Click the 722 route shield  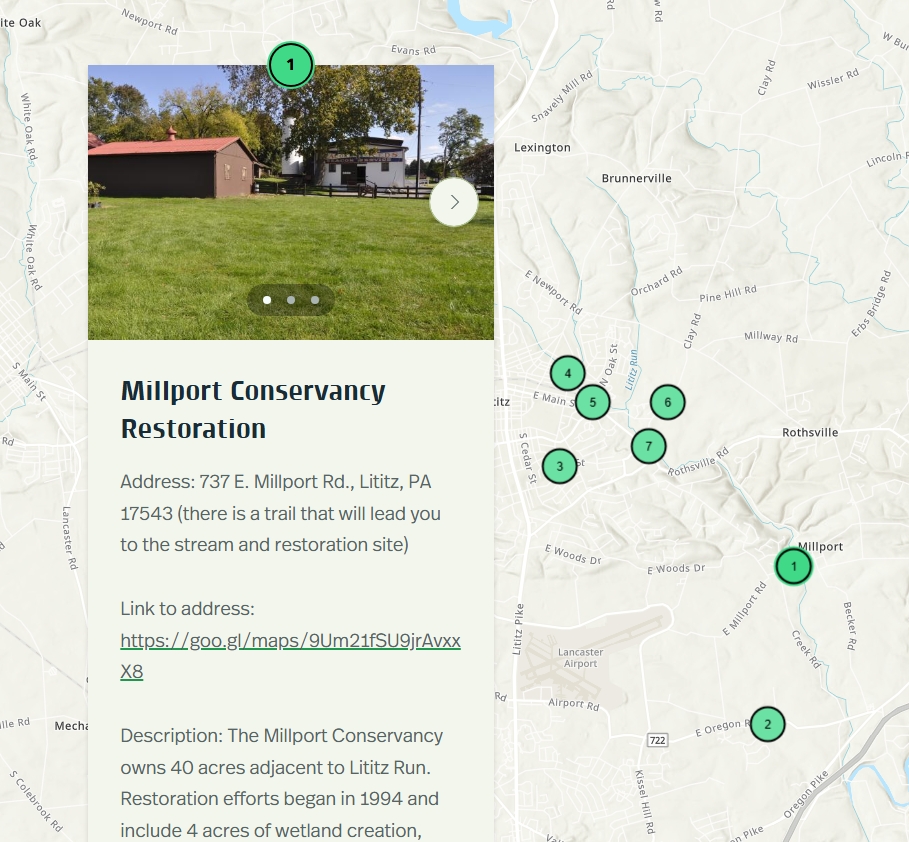pyautogui.click(x=657, y=740)
